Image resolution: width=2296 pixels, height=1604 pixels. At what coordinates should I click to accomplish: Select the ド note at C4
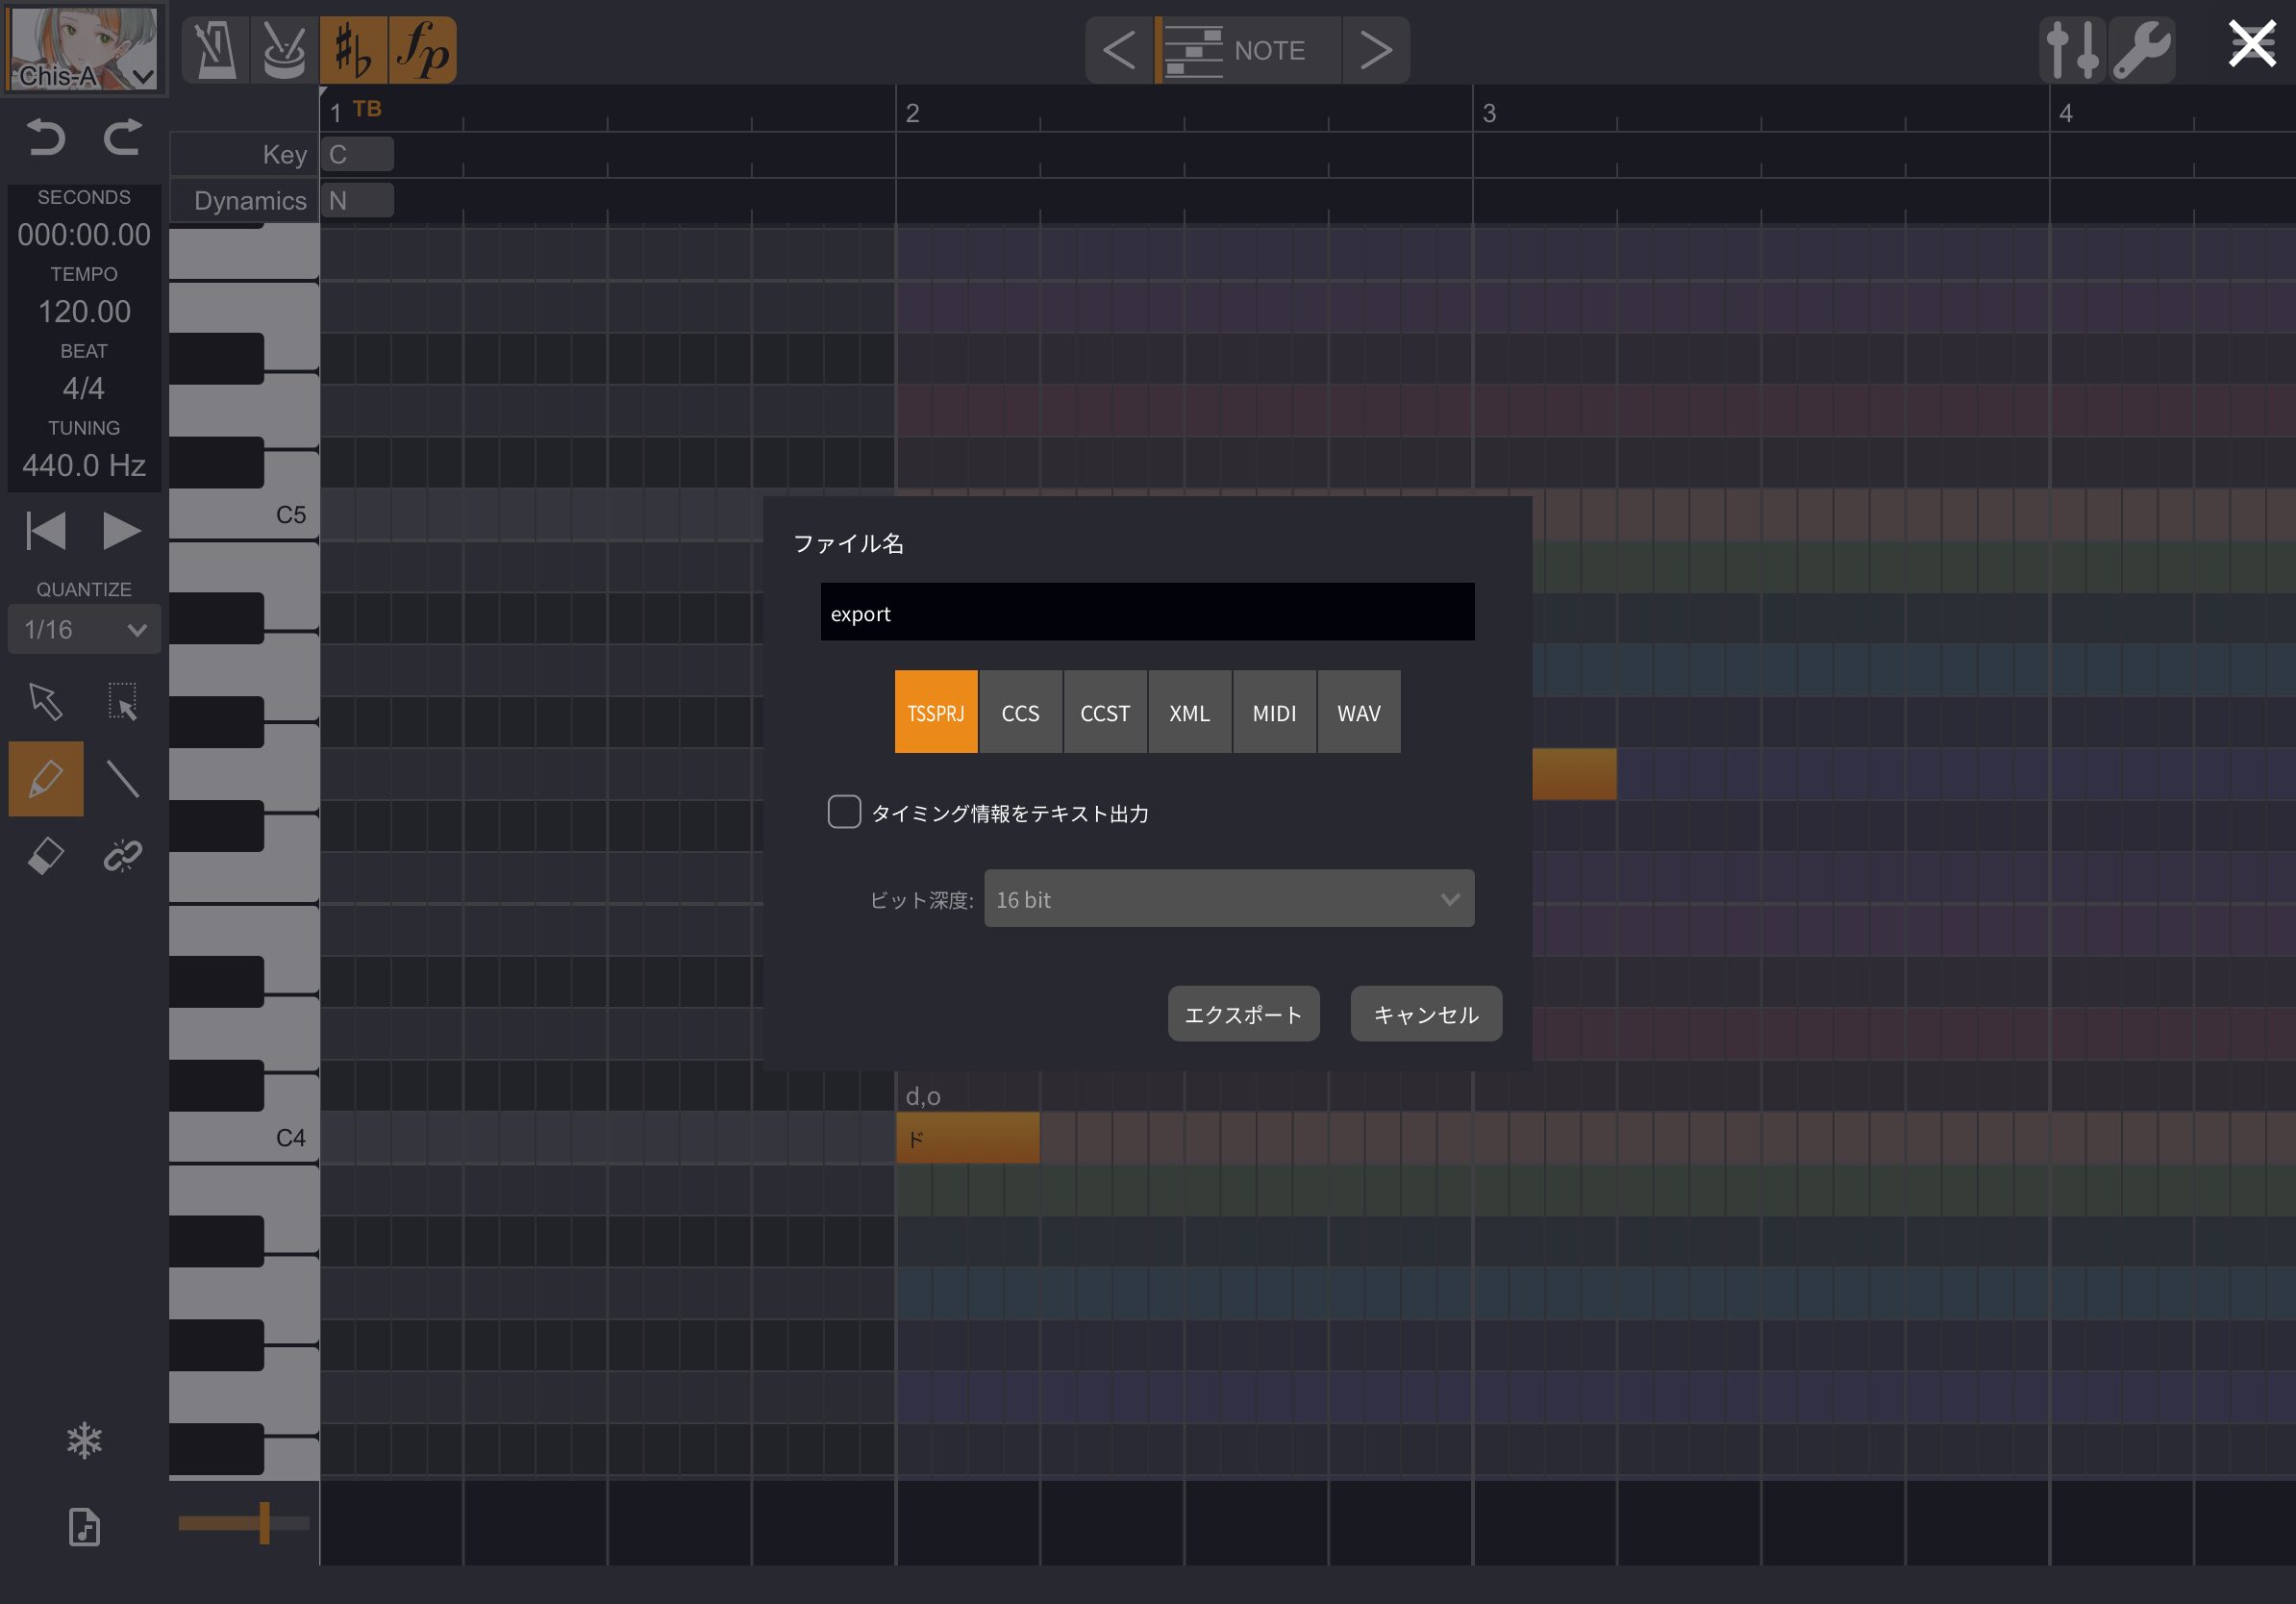click(x=968, y=1138)
